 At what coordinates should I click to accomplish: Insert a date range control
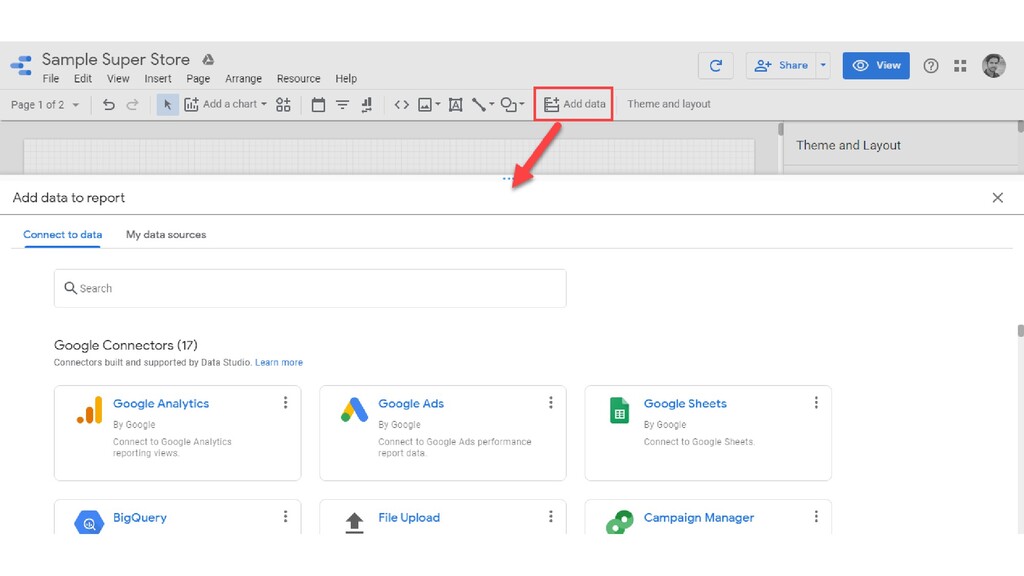318,104
